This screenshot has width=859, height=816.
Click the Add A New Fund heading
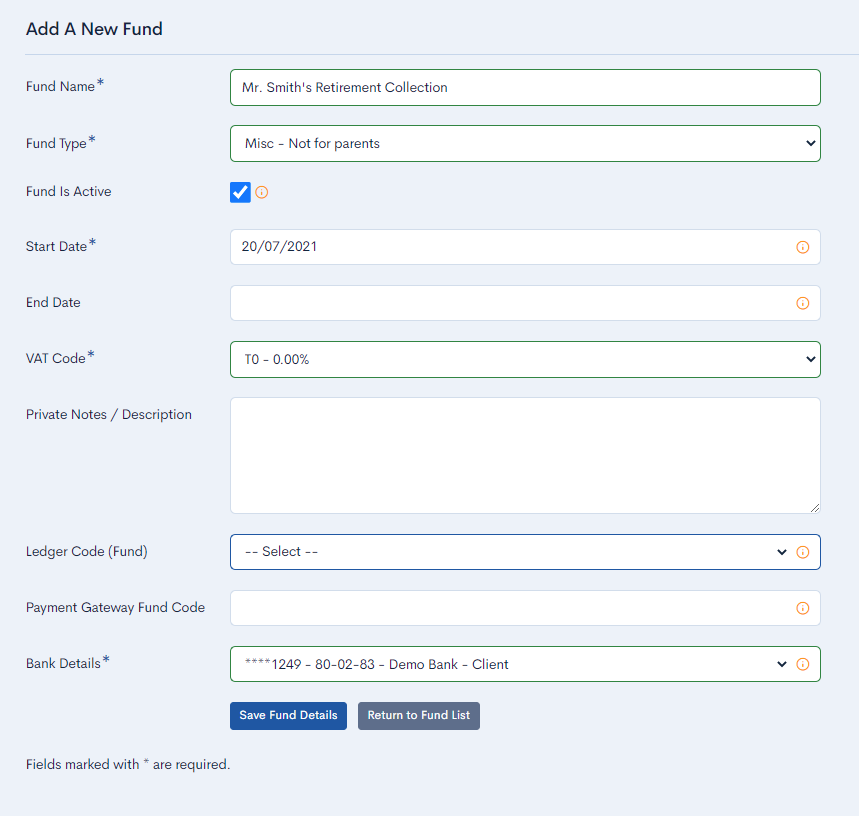94,29
